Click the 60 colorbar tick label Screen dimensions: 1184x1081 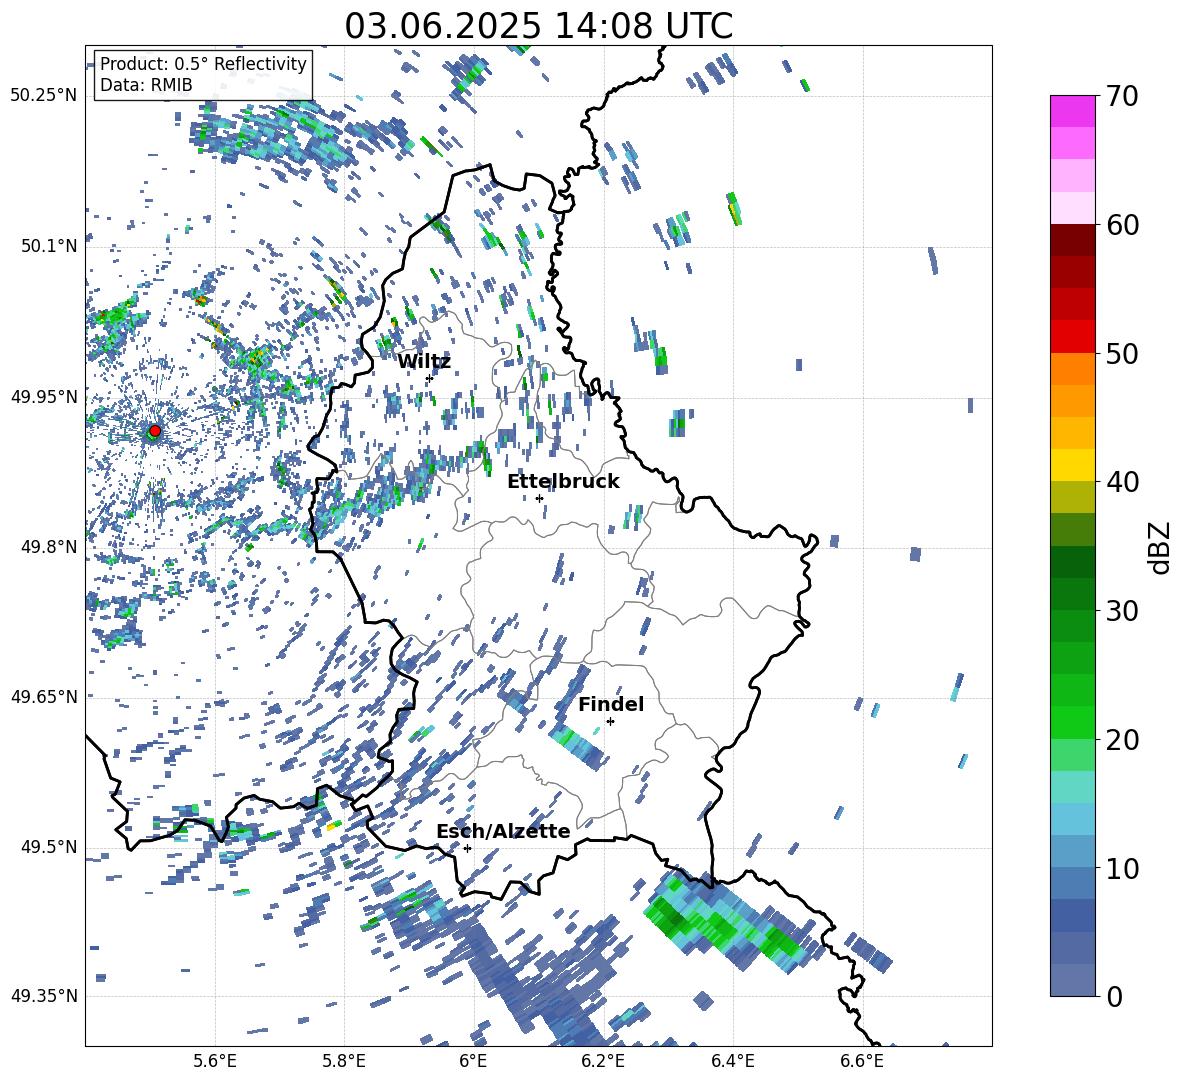1122,225
